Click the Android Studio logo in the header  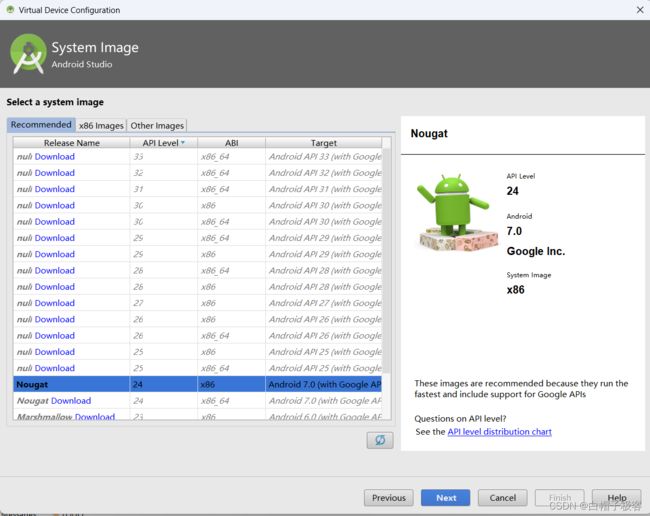coord(28,54)
